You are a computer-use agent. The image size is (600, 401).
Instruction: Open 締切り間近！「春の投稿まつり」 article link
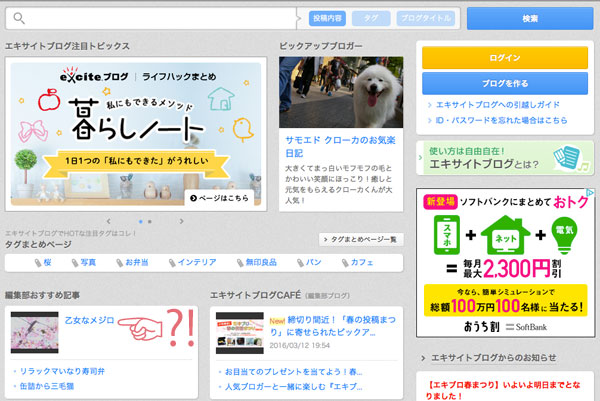tap(332, 326)
